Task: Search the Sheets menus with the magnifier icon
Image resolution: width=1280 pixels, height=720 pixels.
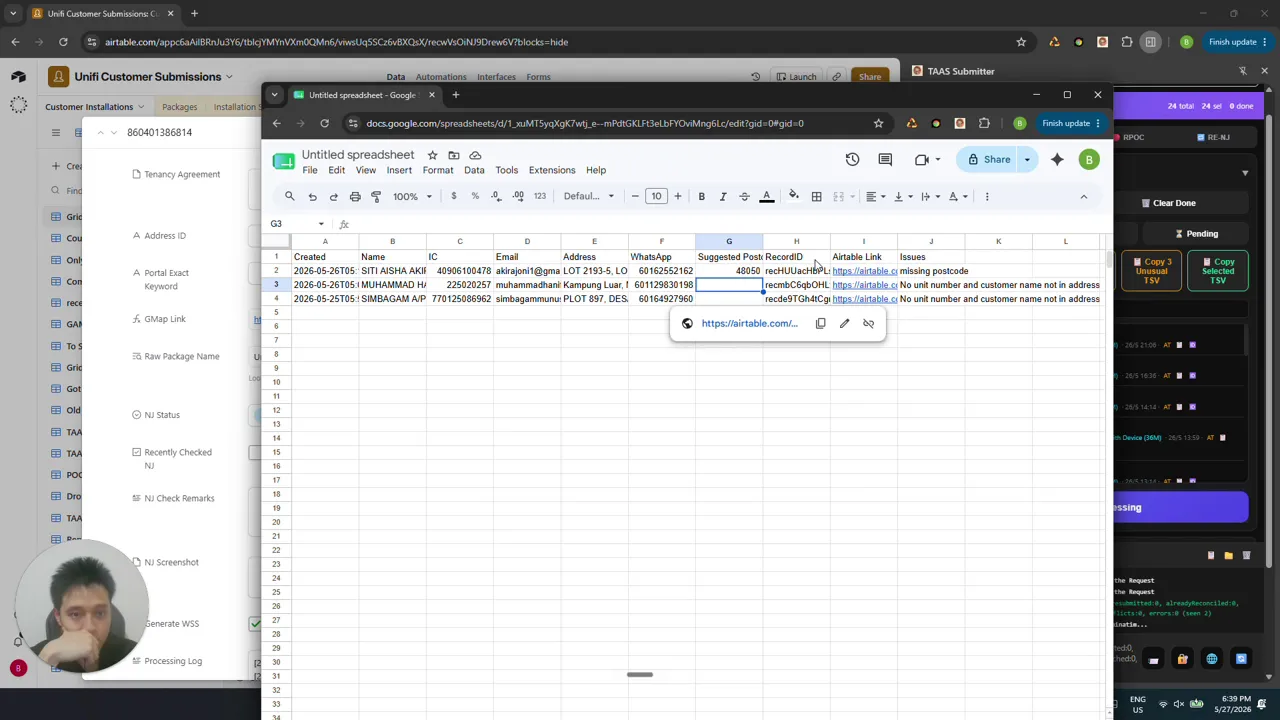Action: pyautogui.click(x=290, y=196)
